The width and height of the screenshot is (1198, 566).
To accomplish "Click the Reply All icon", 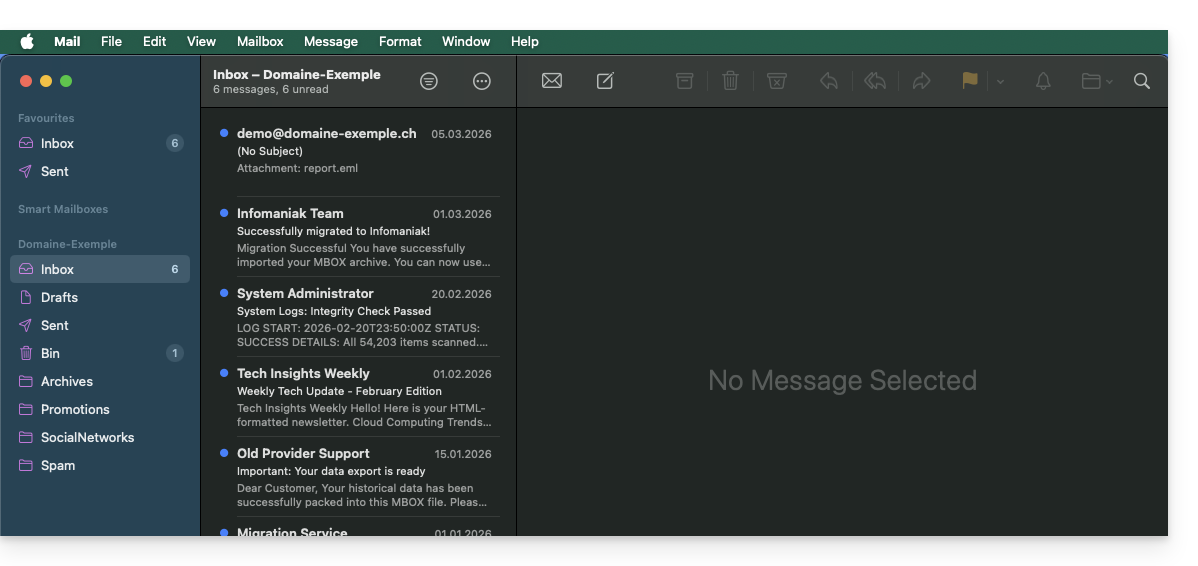I will 875,81.
